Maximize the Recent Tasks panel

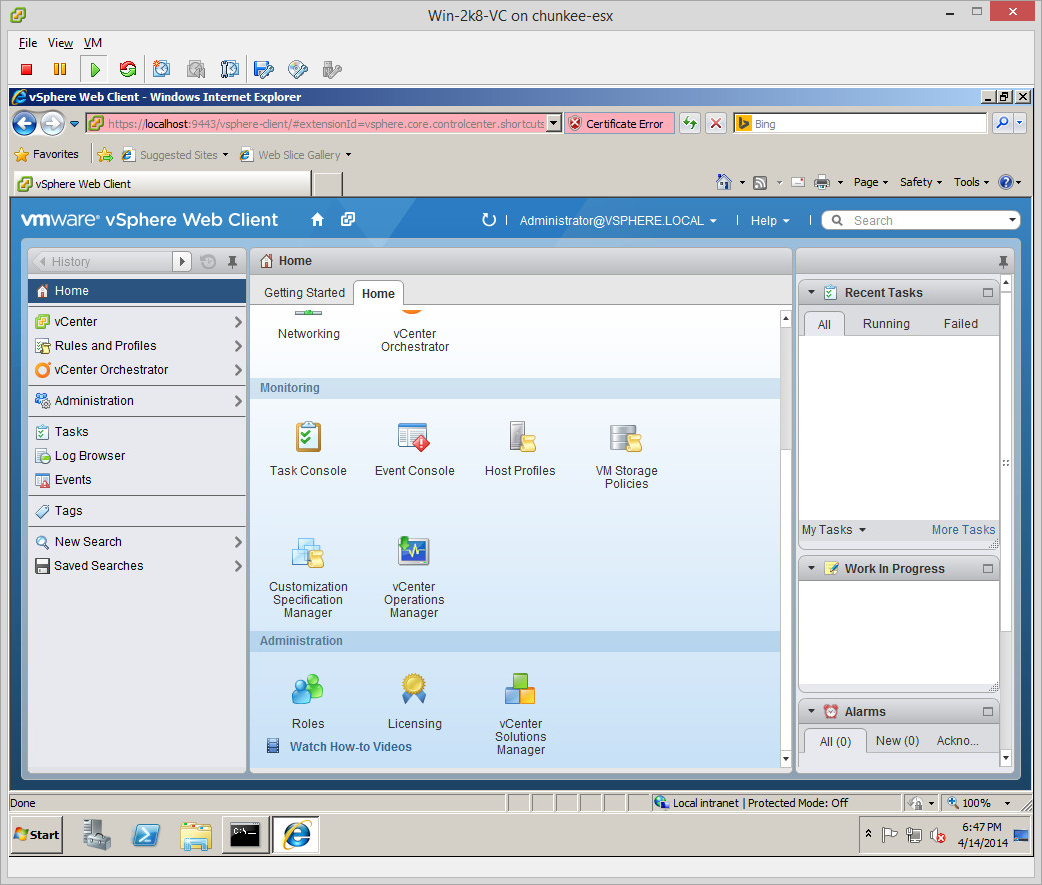coord(988,293)
